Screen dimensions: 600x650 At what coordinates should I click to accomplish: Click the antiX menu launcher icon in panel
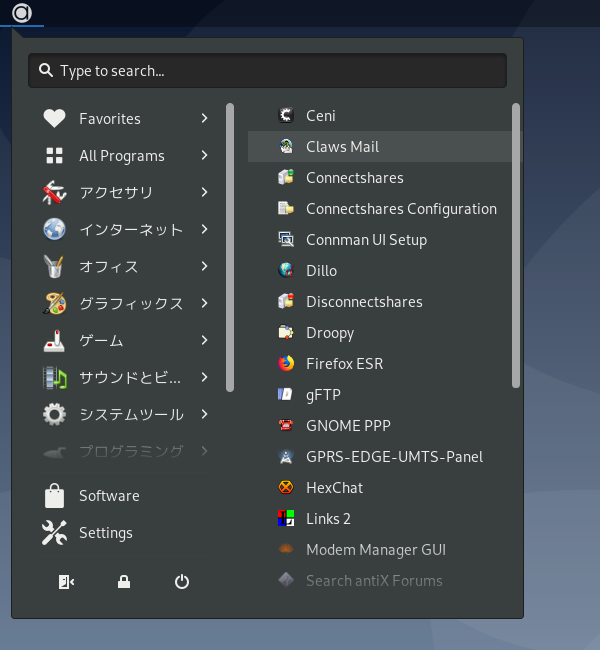tap(22, 13)
